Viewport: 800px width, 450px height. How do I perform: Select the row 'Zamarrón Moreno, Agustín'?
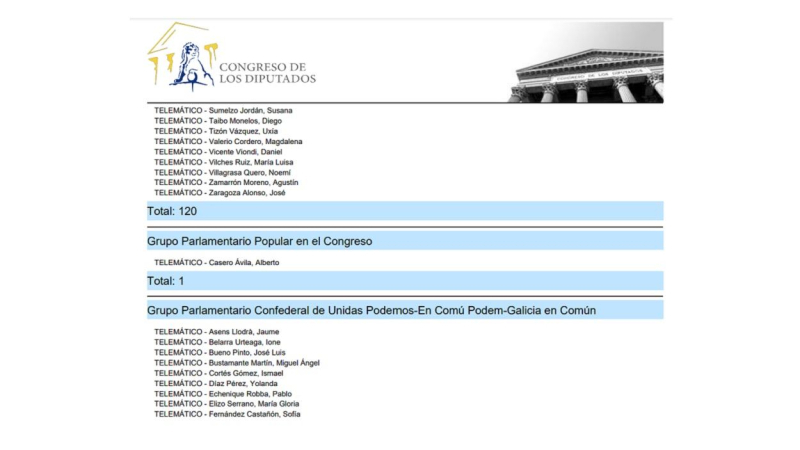pyautogui.click(x=227, y=182)
